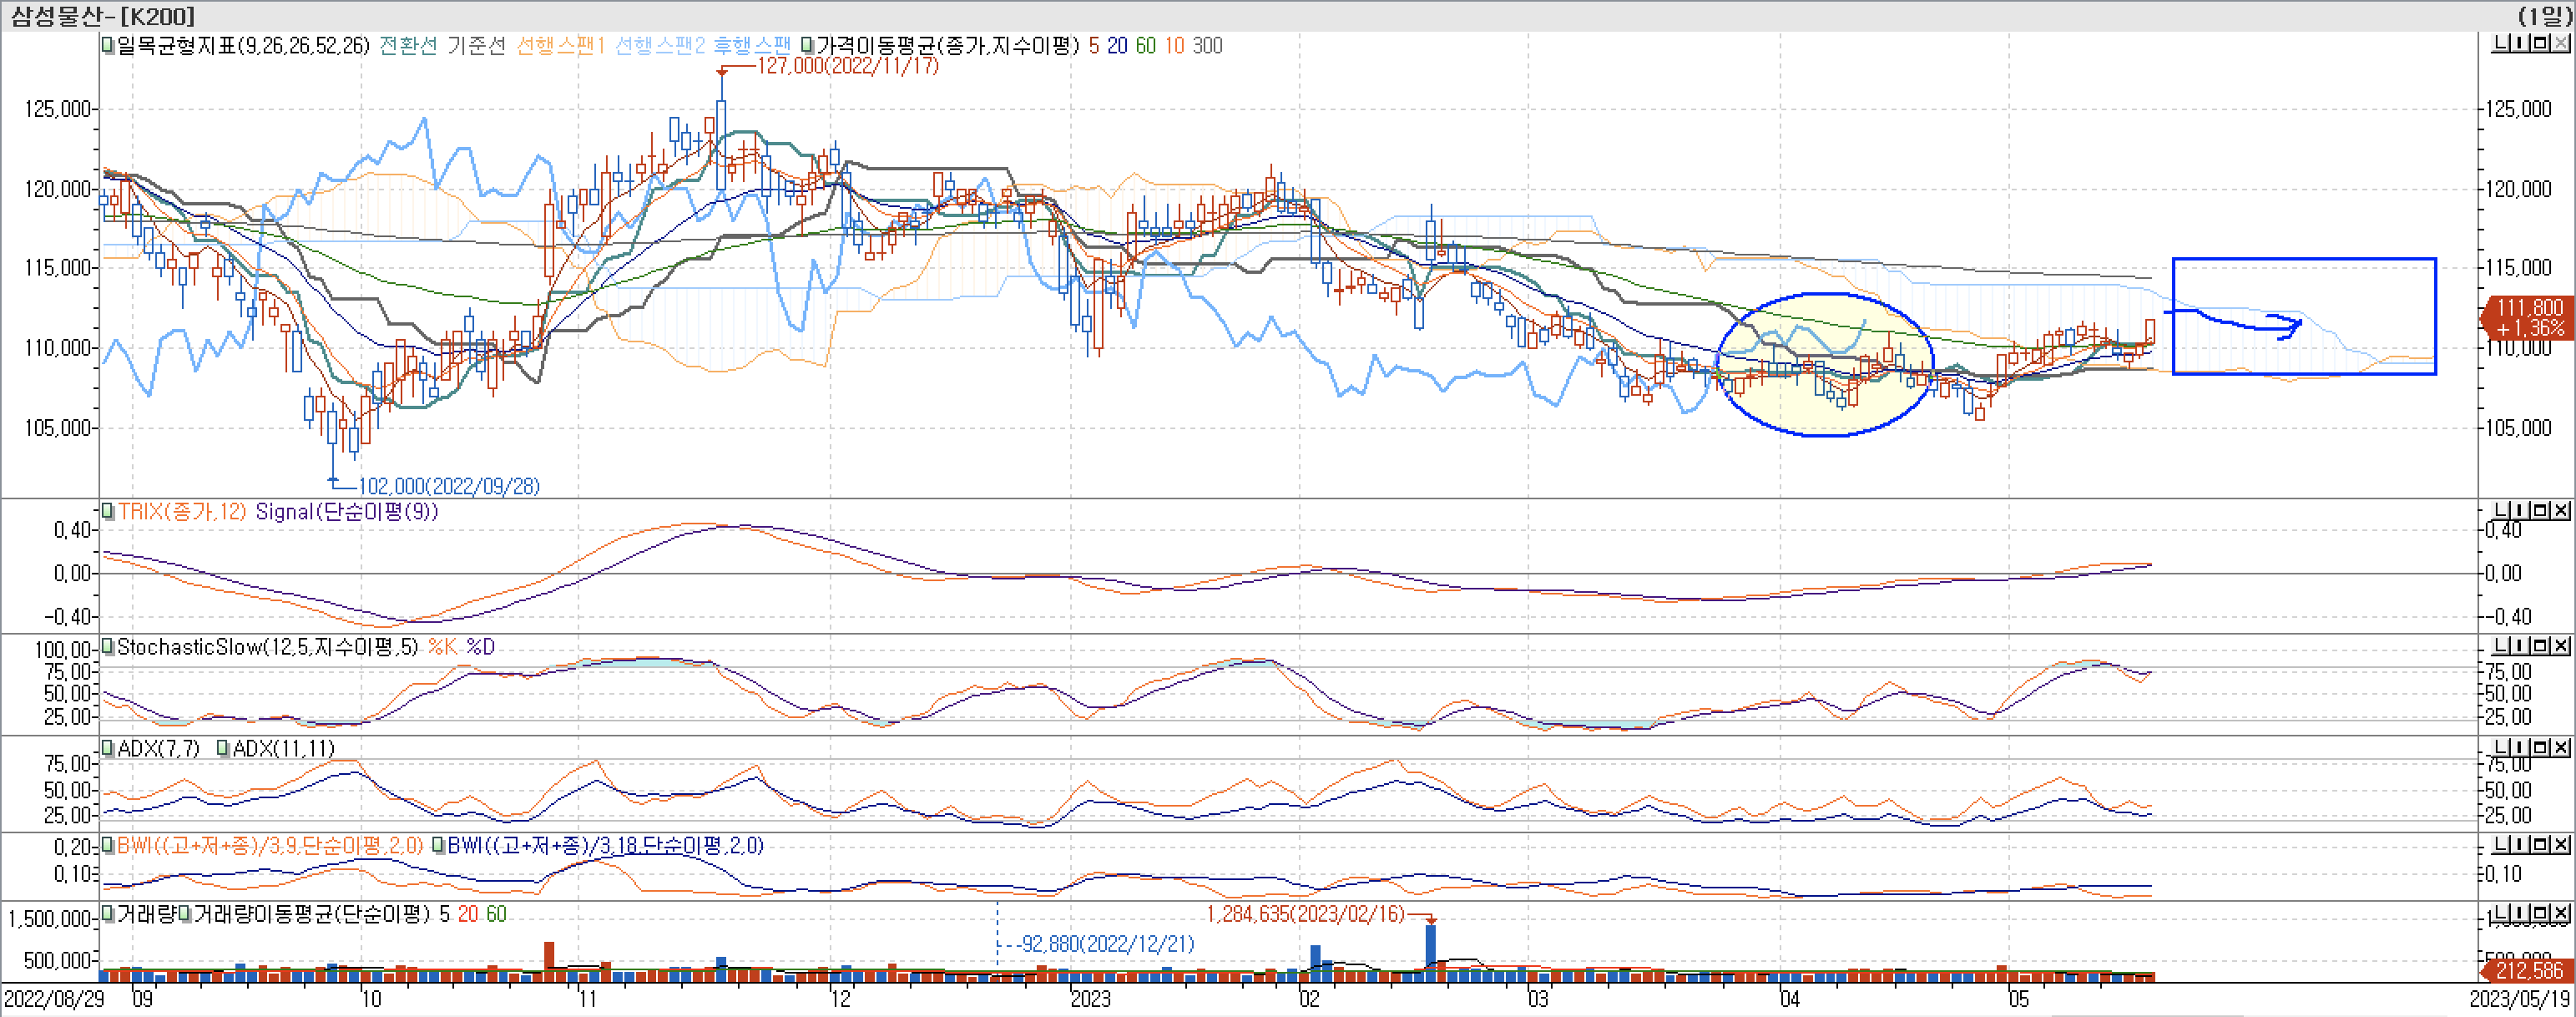Toggle the 일목균형지표 indicator square

[108, 45]
